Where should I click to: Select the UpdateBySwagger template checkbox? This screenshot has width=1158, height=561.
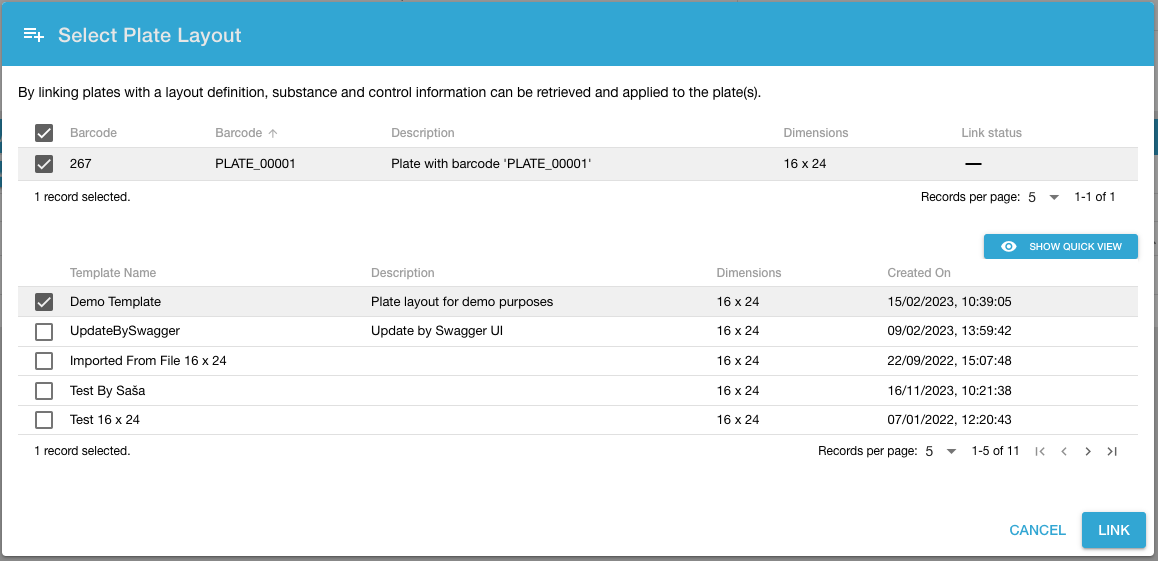pyautogui.click(x=44, y=331)
